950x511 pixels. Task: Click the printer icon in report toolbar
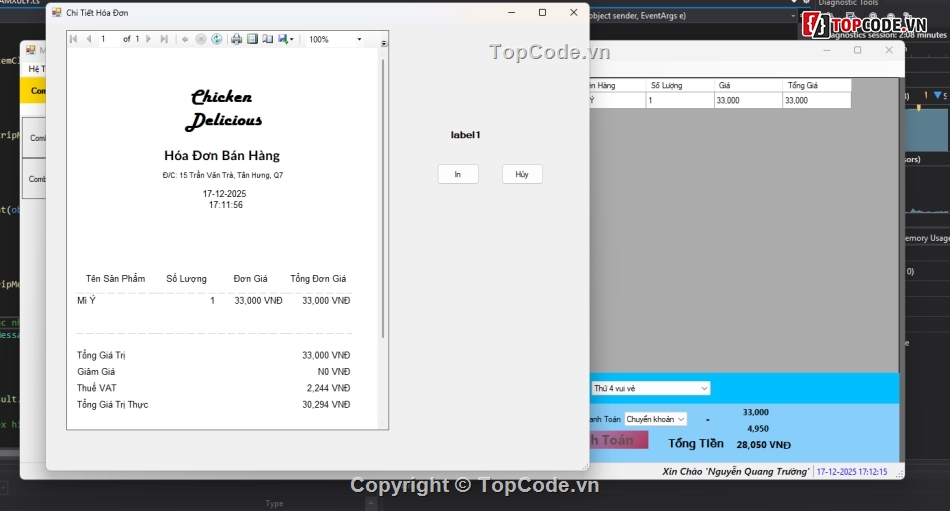[236, 39]
